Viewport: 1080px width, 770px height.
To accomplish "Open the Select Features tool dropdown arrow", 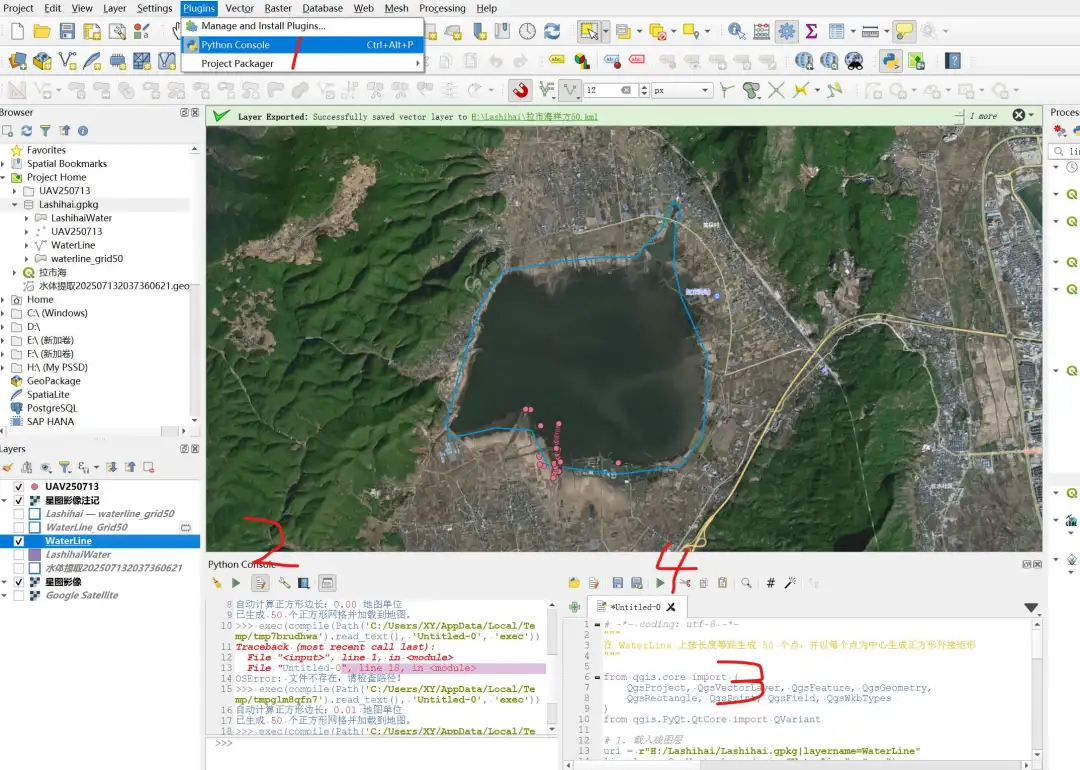I will (x=605, y=31).
